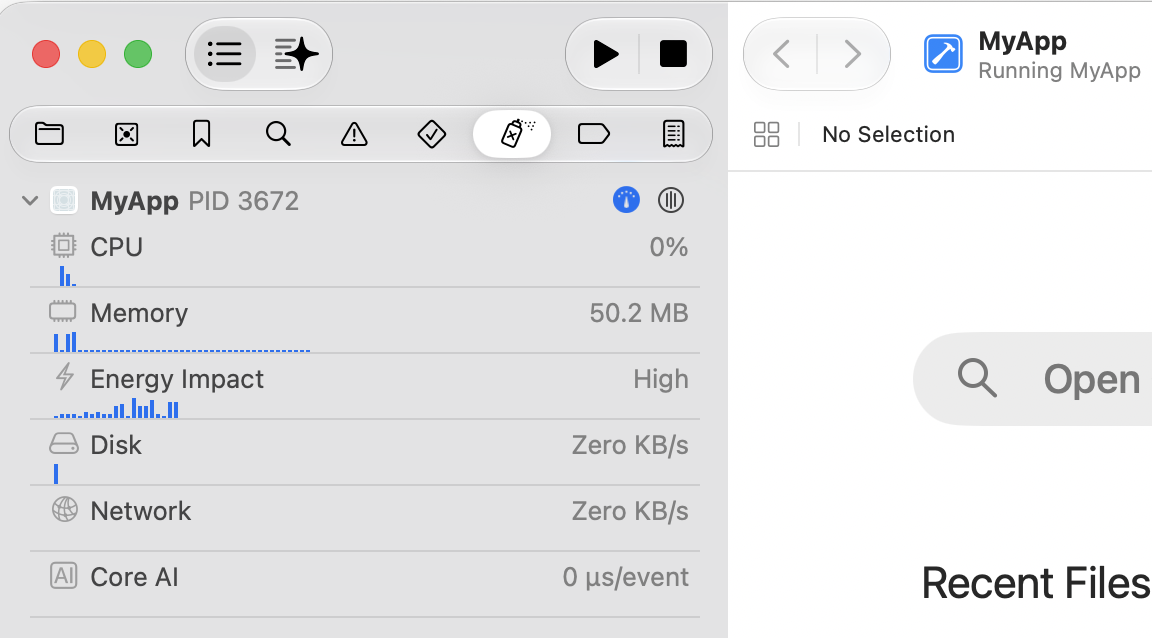
Task: Go back in editor history
Action: pyautogui.click(x=782, y=54)
